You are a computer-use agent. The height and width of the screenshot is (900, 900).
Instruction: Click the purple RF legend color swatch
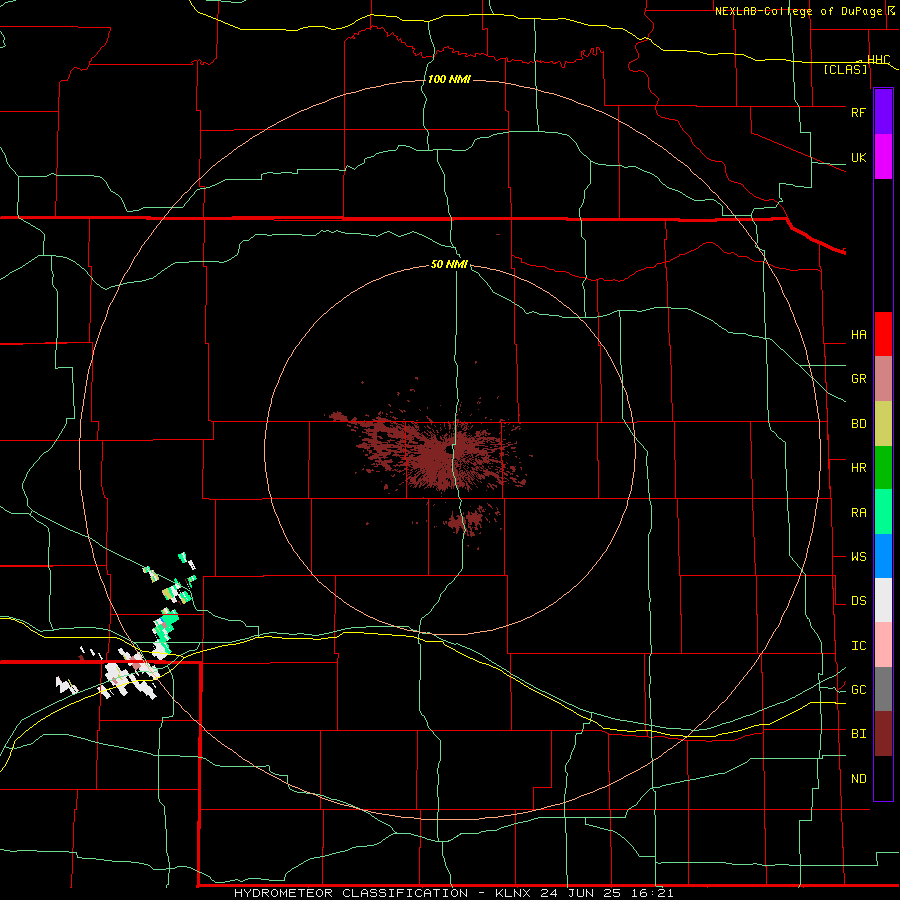coord(883,112)
